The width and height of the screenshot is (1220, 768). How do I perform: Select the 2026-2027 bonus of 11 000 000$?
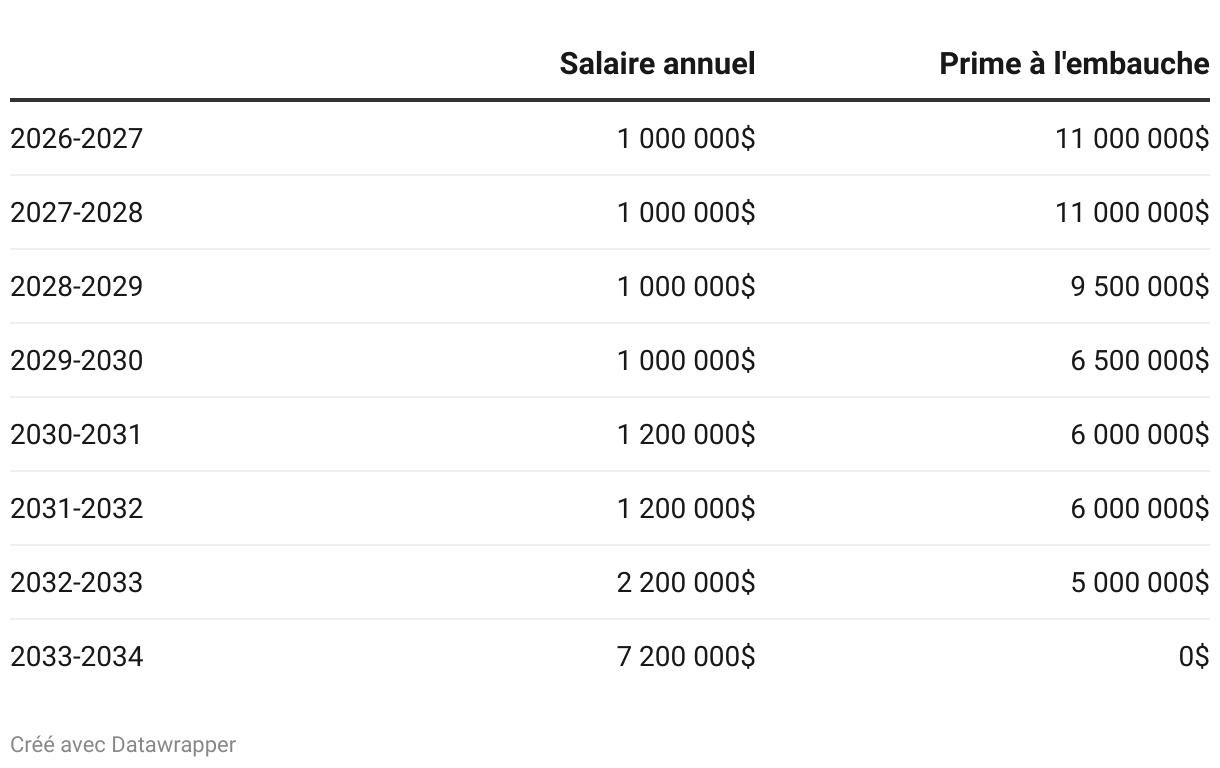(1132, 139)
